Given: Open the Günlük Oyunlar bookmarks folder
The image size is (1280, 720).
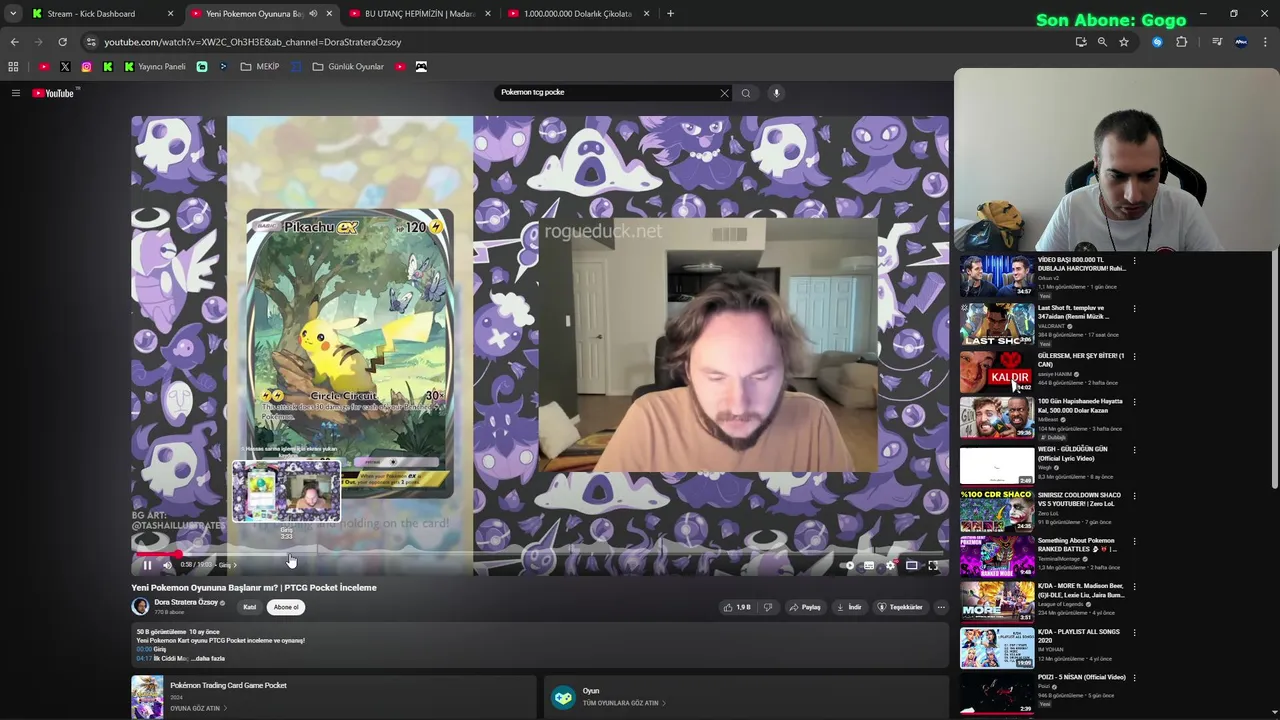Looking at the screenshot, I should [348, 67].
